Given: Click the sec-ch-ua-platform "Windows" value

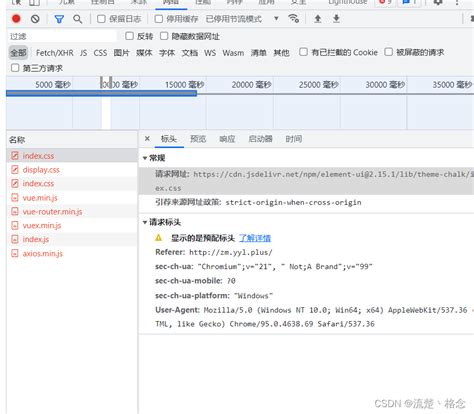Looking at the screenshot, I should point(253,296).
